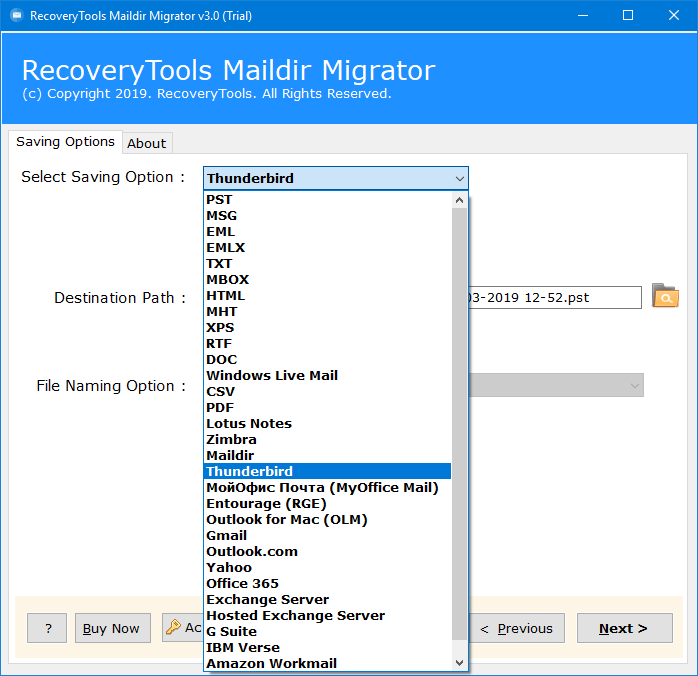Choose EMLX from the list
Viewport: 698px width, 676px height.
pos(327,247)
